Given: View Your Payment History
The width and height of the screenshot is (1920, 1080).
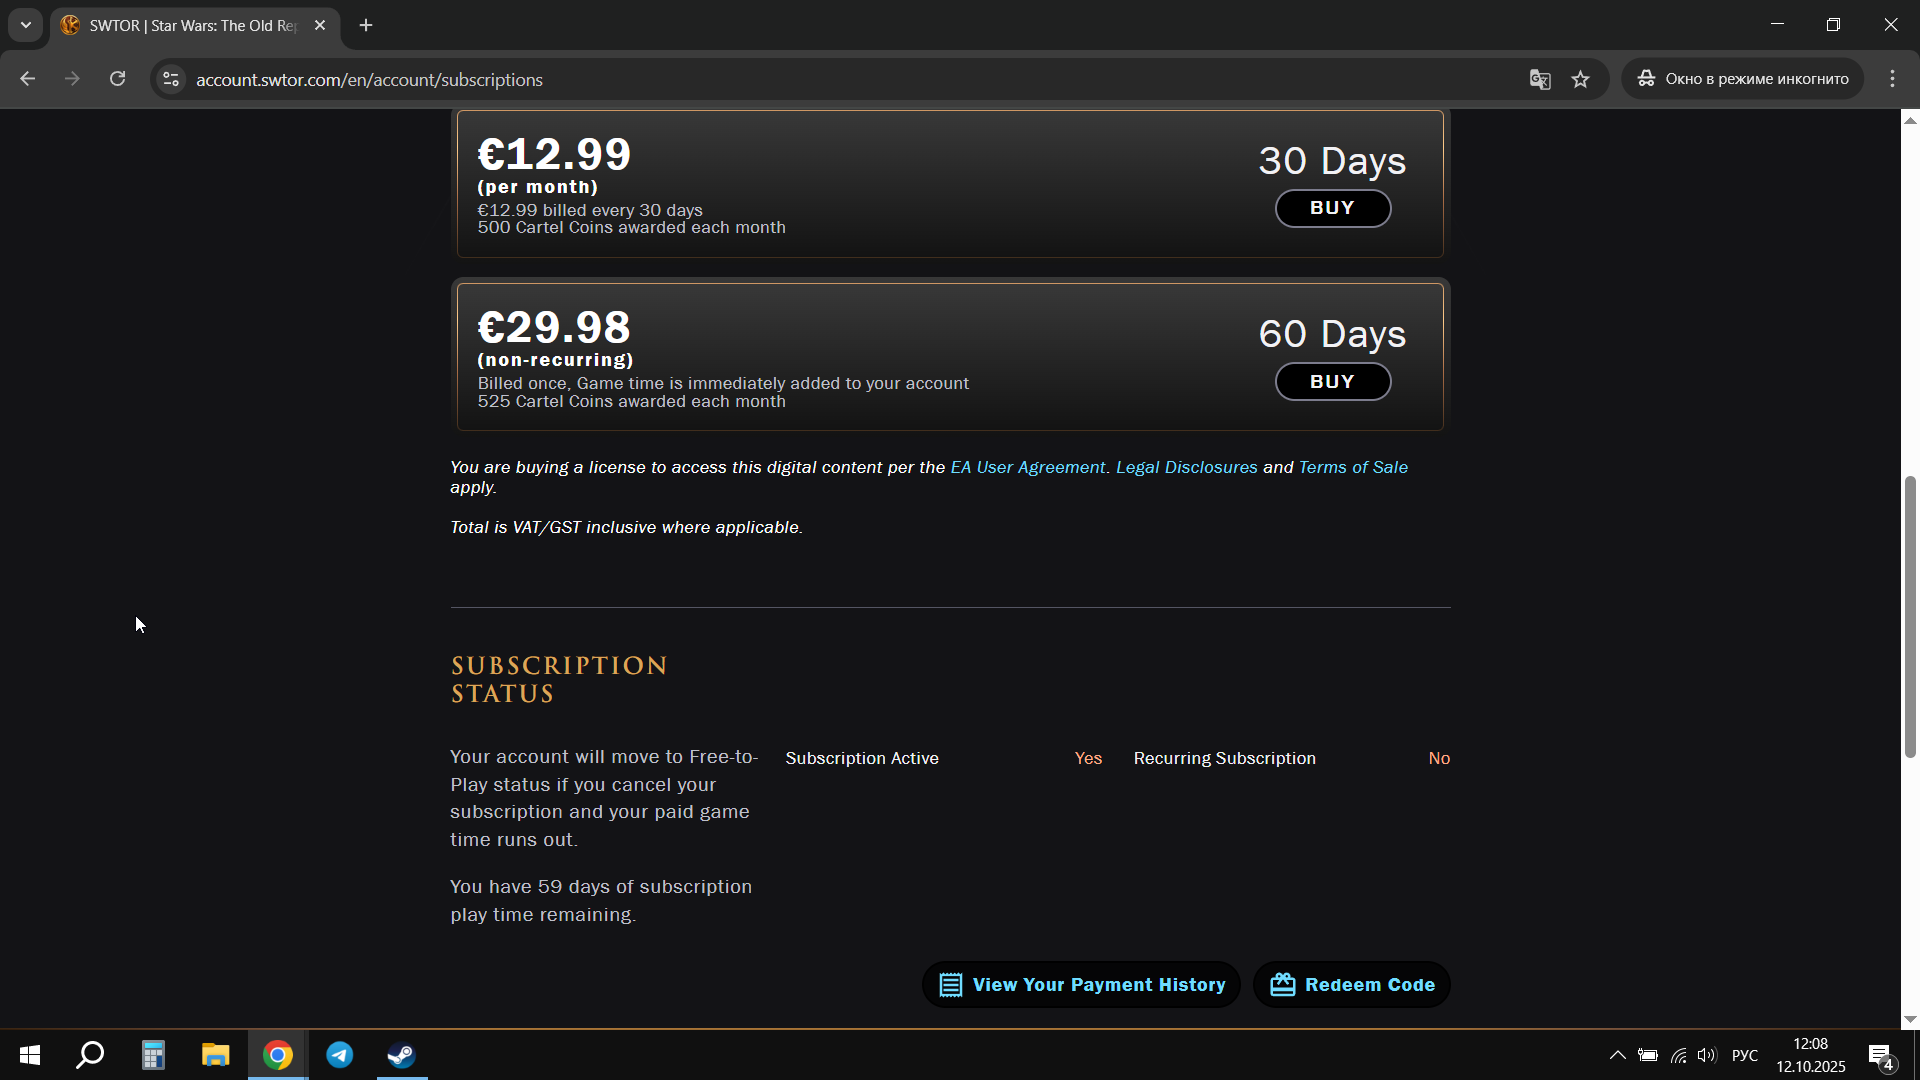Looking at the screenshot, I should [x=1081, y=985].
